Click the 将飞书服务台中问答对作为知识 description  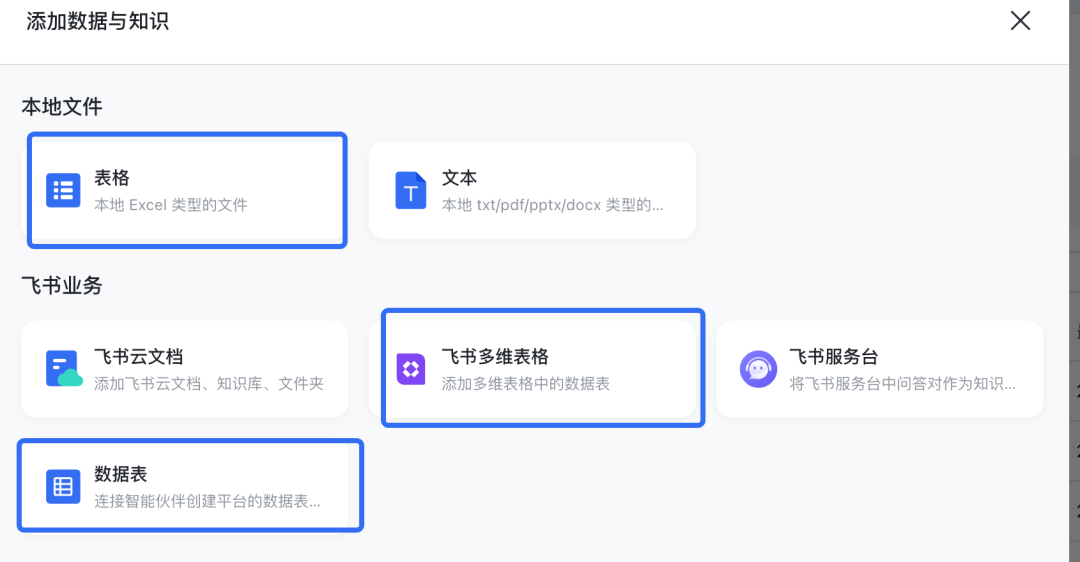tap(902, 384)
